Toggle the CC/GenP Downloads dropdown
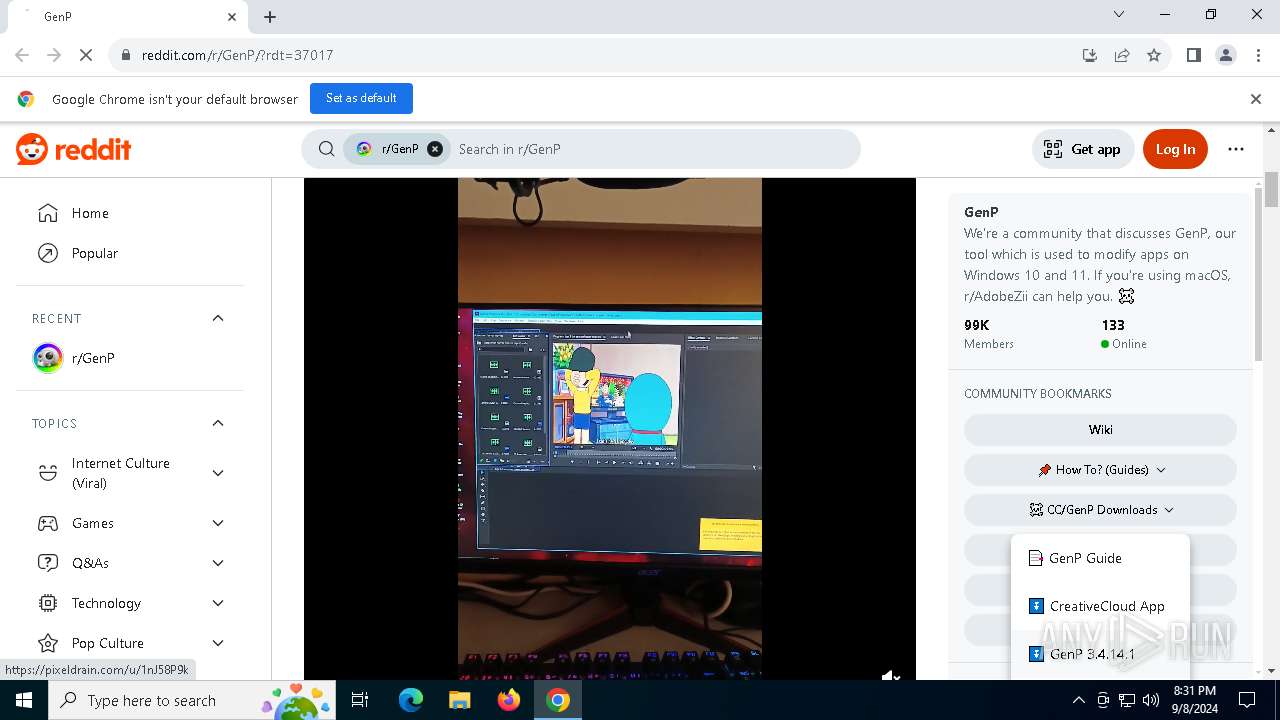Screen dimensions: 1280x720 (x=1100, y=510)
